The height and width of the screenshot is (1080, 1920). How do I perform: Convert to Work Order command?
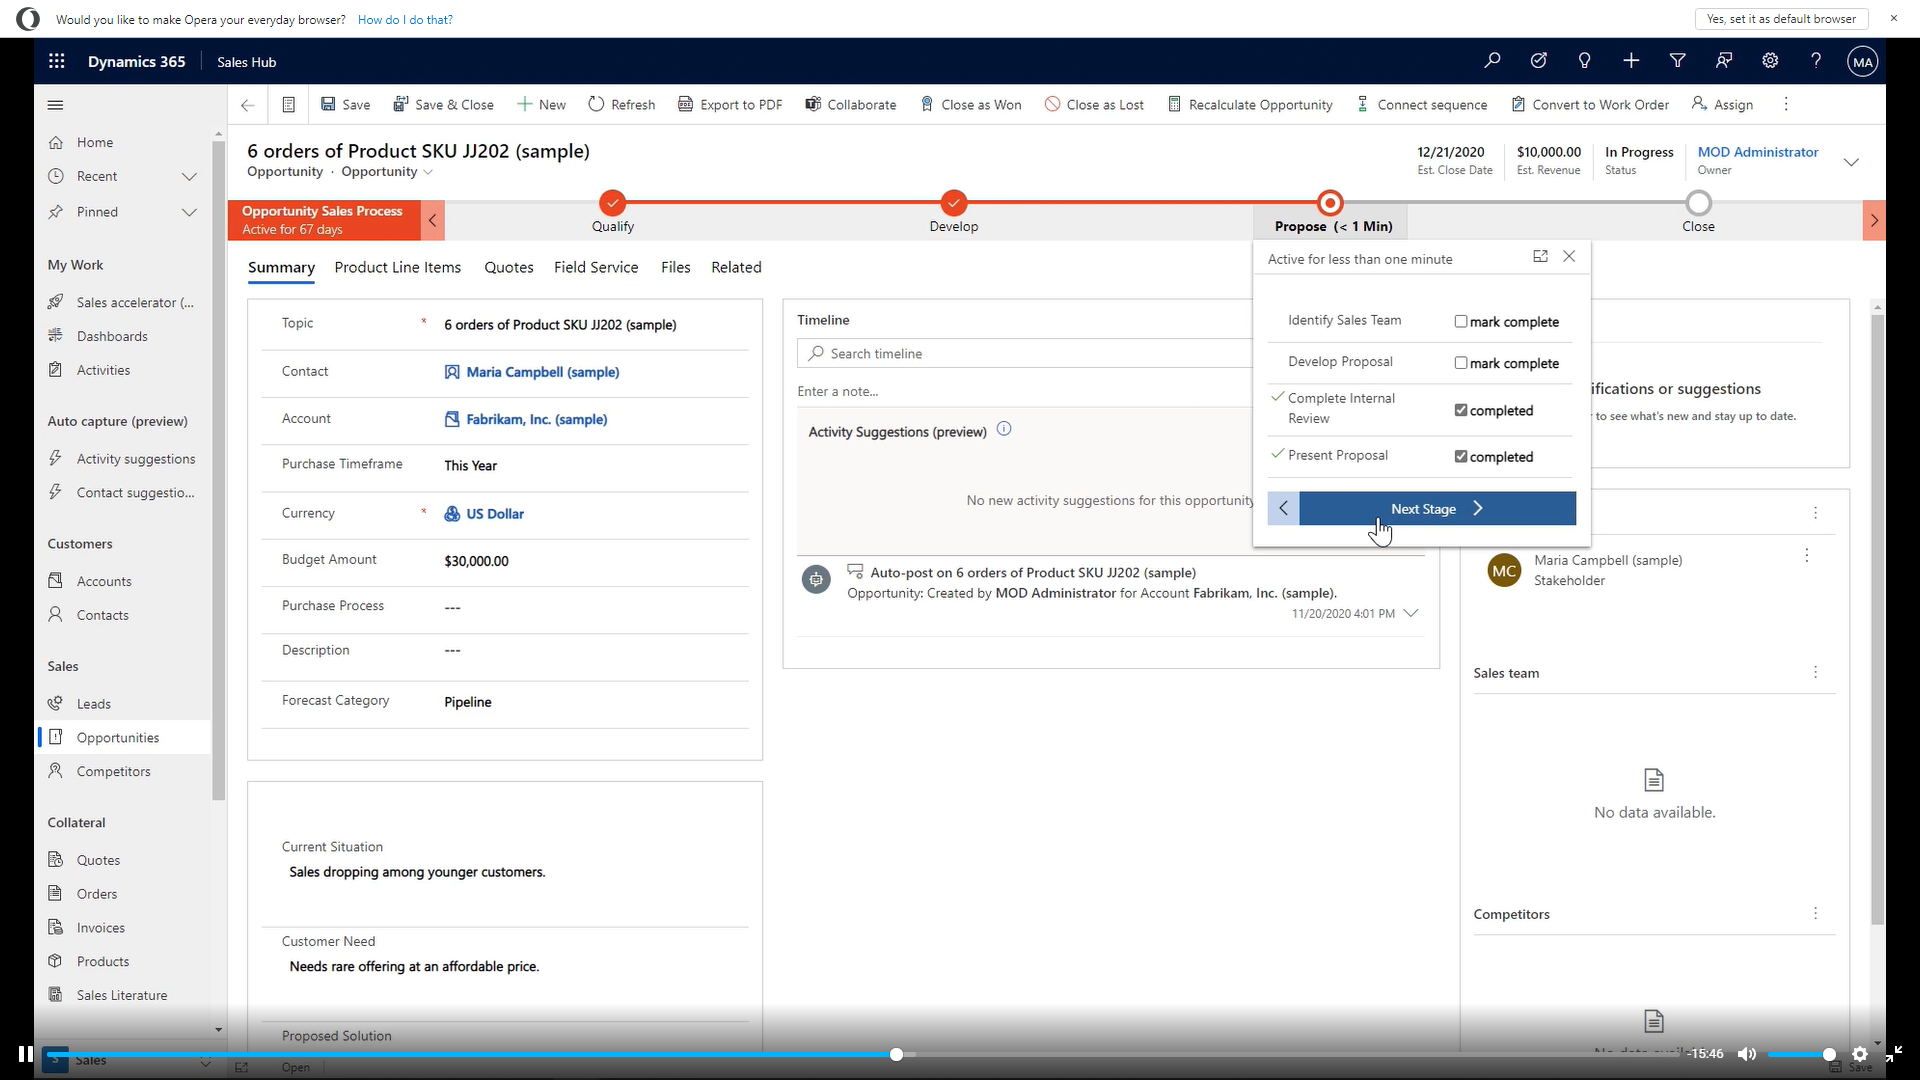1590,105
